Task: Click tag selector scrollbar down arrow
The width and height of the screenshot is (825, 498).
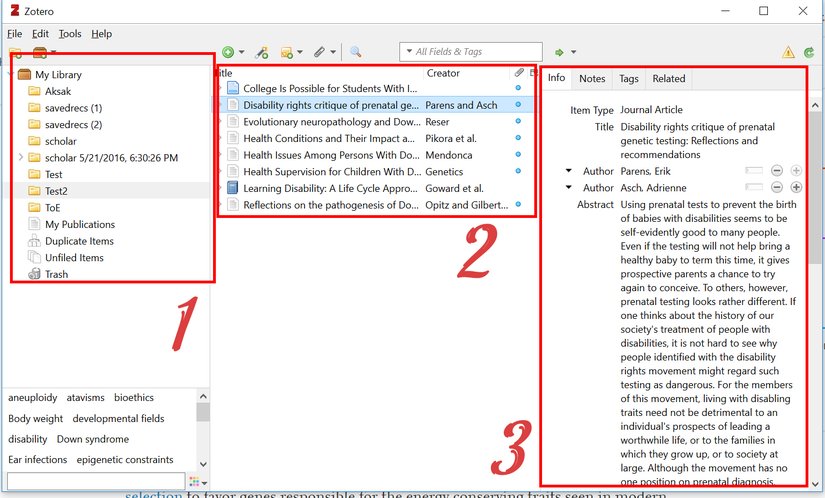Action: pos(203,464)
